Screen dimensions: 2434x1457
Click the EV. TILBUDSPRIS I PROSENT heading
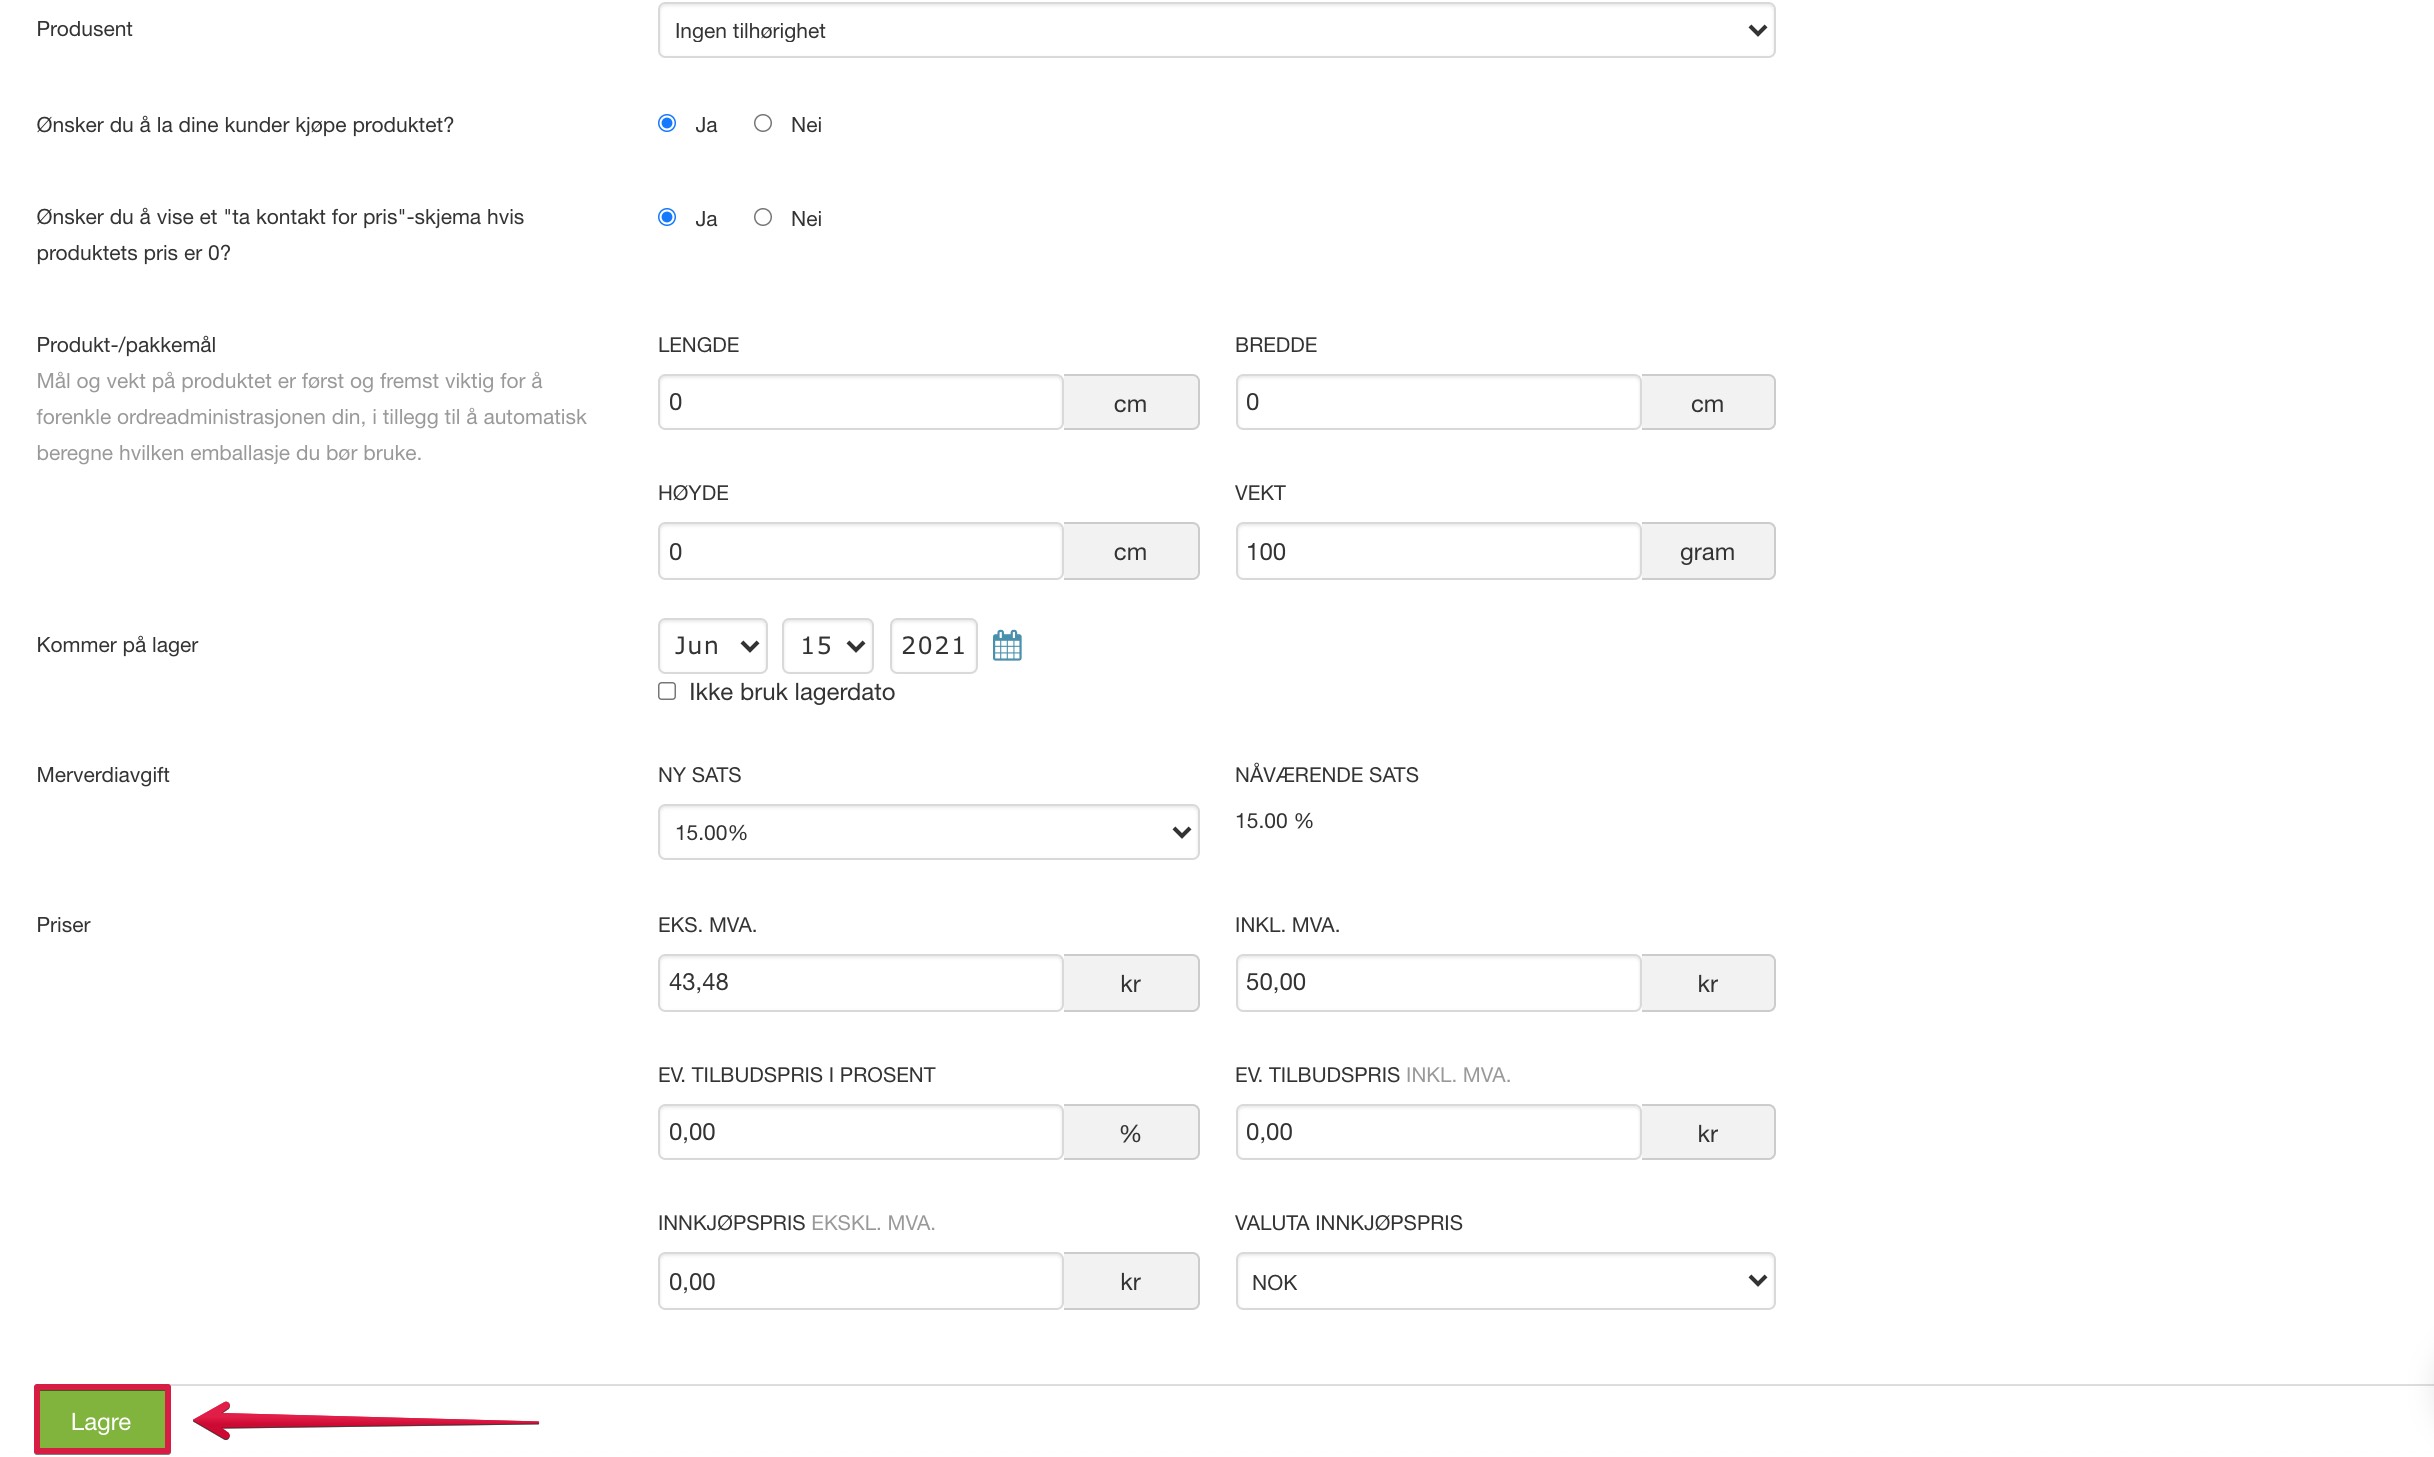pos(796,1075)
